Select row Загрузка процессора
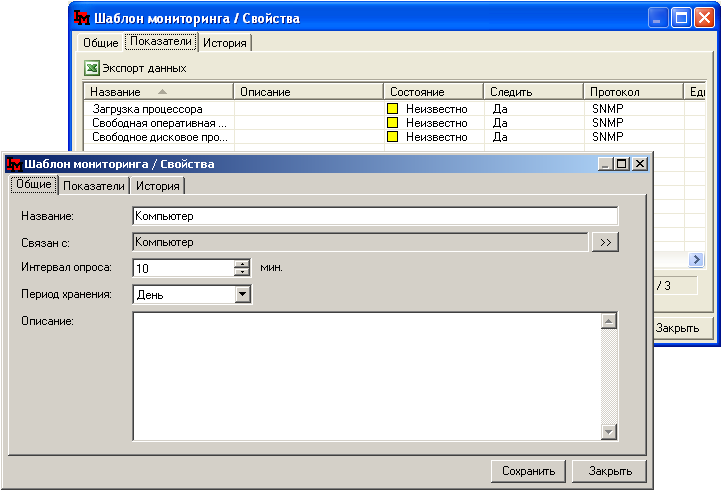The image size is (722, 491). (x=395, y=109)
